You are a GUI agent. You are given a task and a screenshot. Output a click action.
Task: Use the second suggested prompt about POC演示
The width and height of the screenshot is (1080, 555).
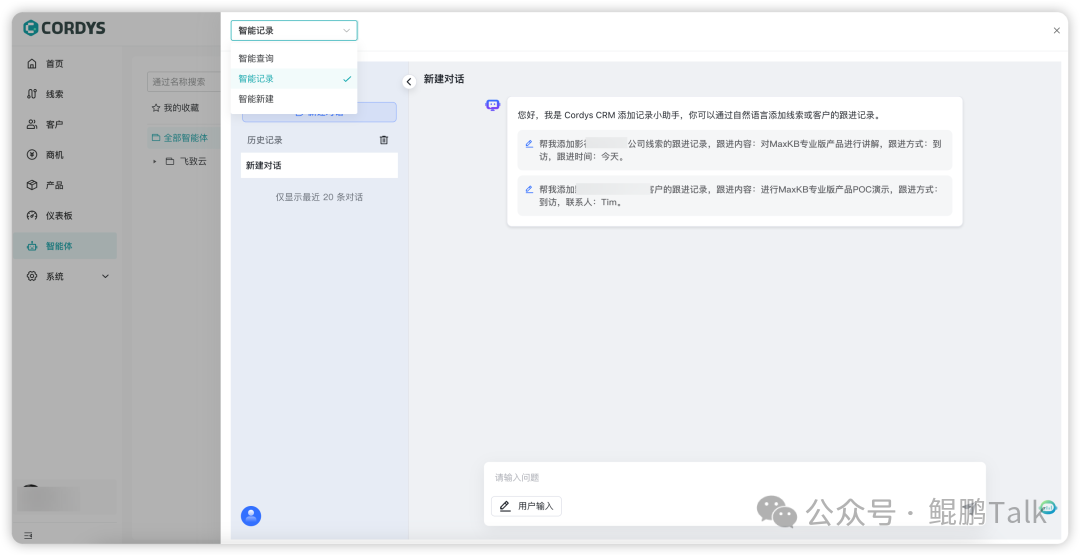(x=734, y=196)
